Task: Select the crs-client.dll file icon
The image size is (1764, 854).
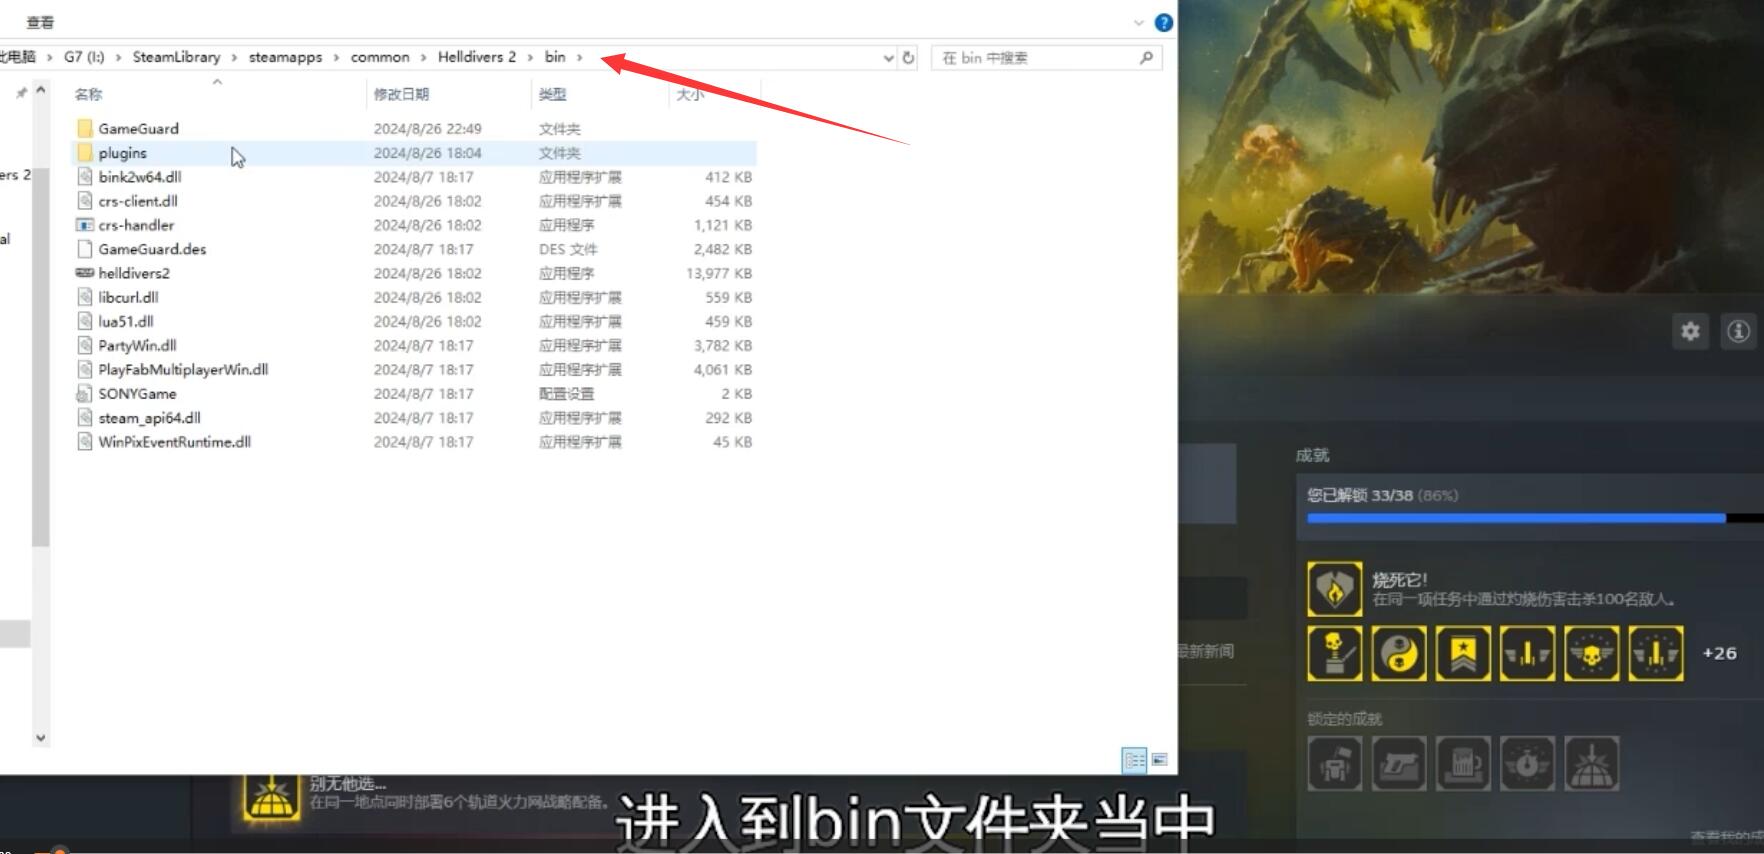Action: pos(85,201)
